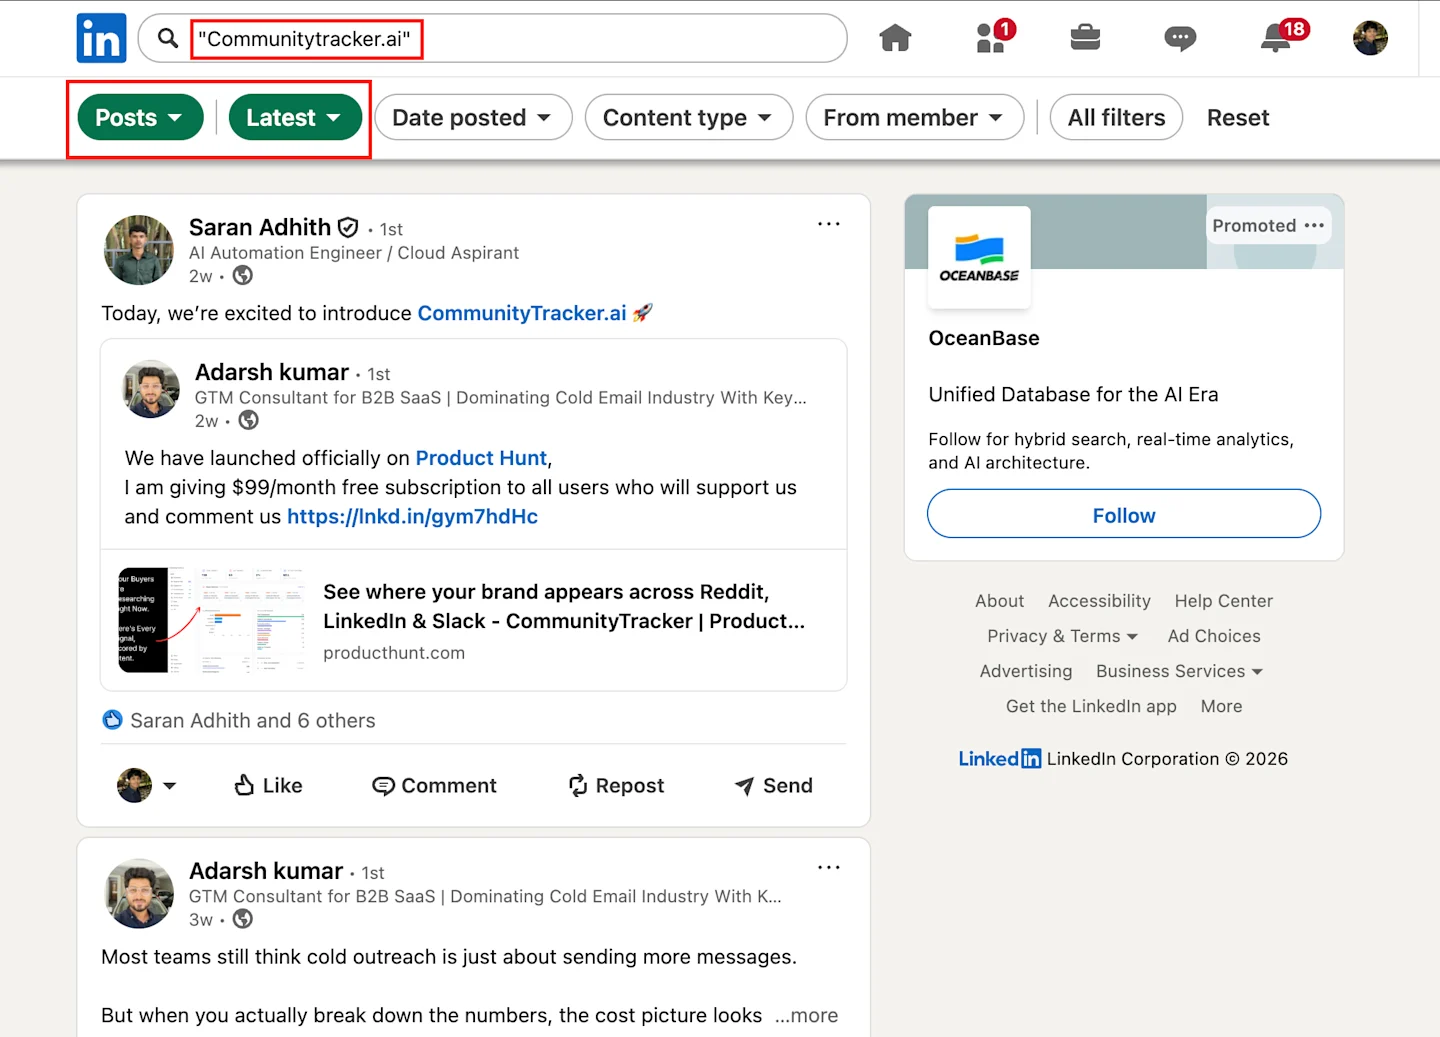This screenshot has height=1037, width=1440.
Task: Click the search magnifier icon
Action: point(168,38)
